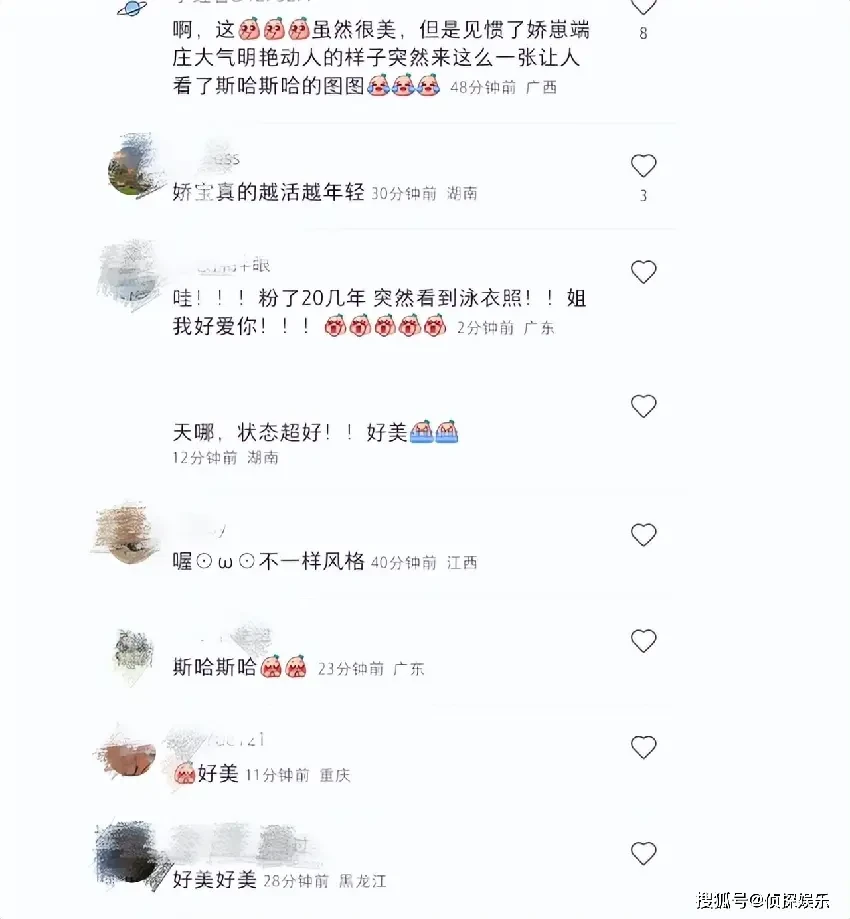
Task: Open avatar beside the 泳衣照 comment
Action: (x=128, y=275)
